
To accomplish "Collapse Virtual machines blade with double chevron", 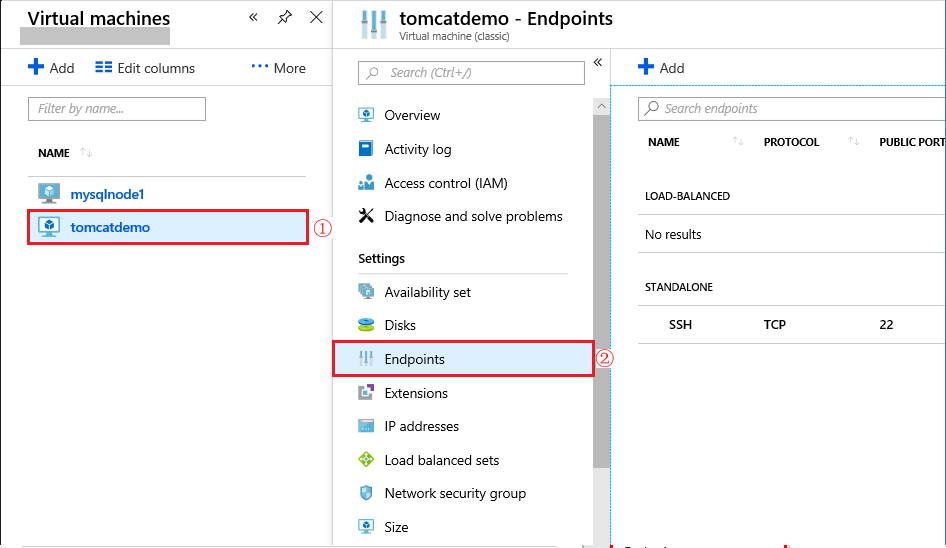I will pyautogui.click(x=253, y=18).
